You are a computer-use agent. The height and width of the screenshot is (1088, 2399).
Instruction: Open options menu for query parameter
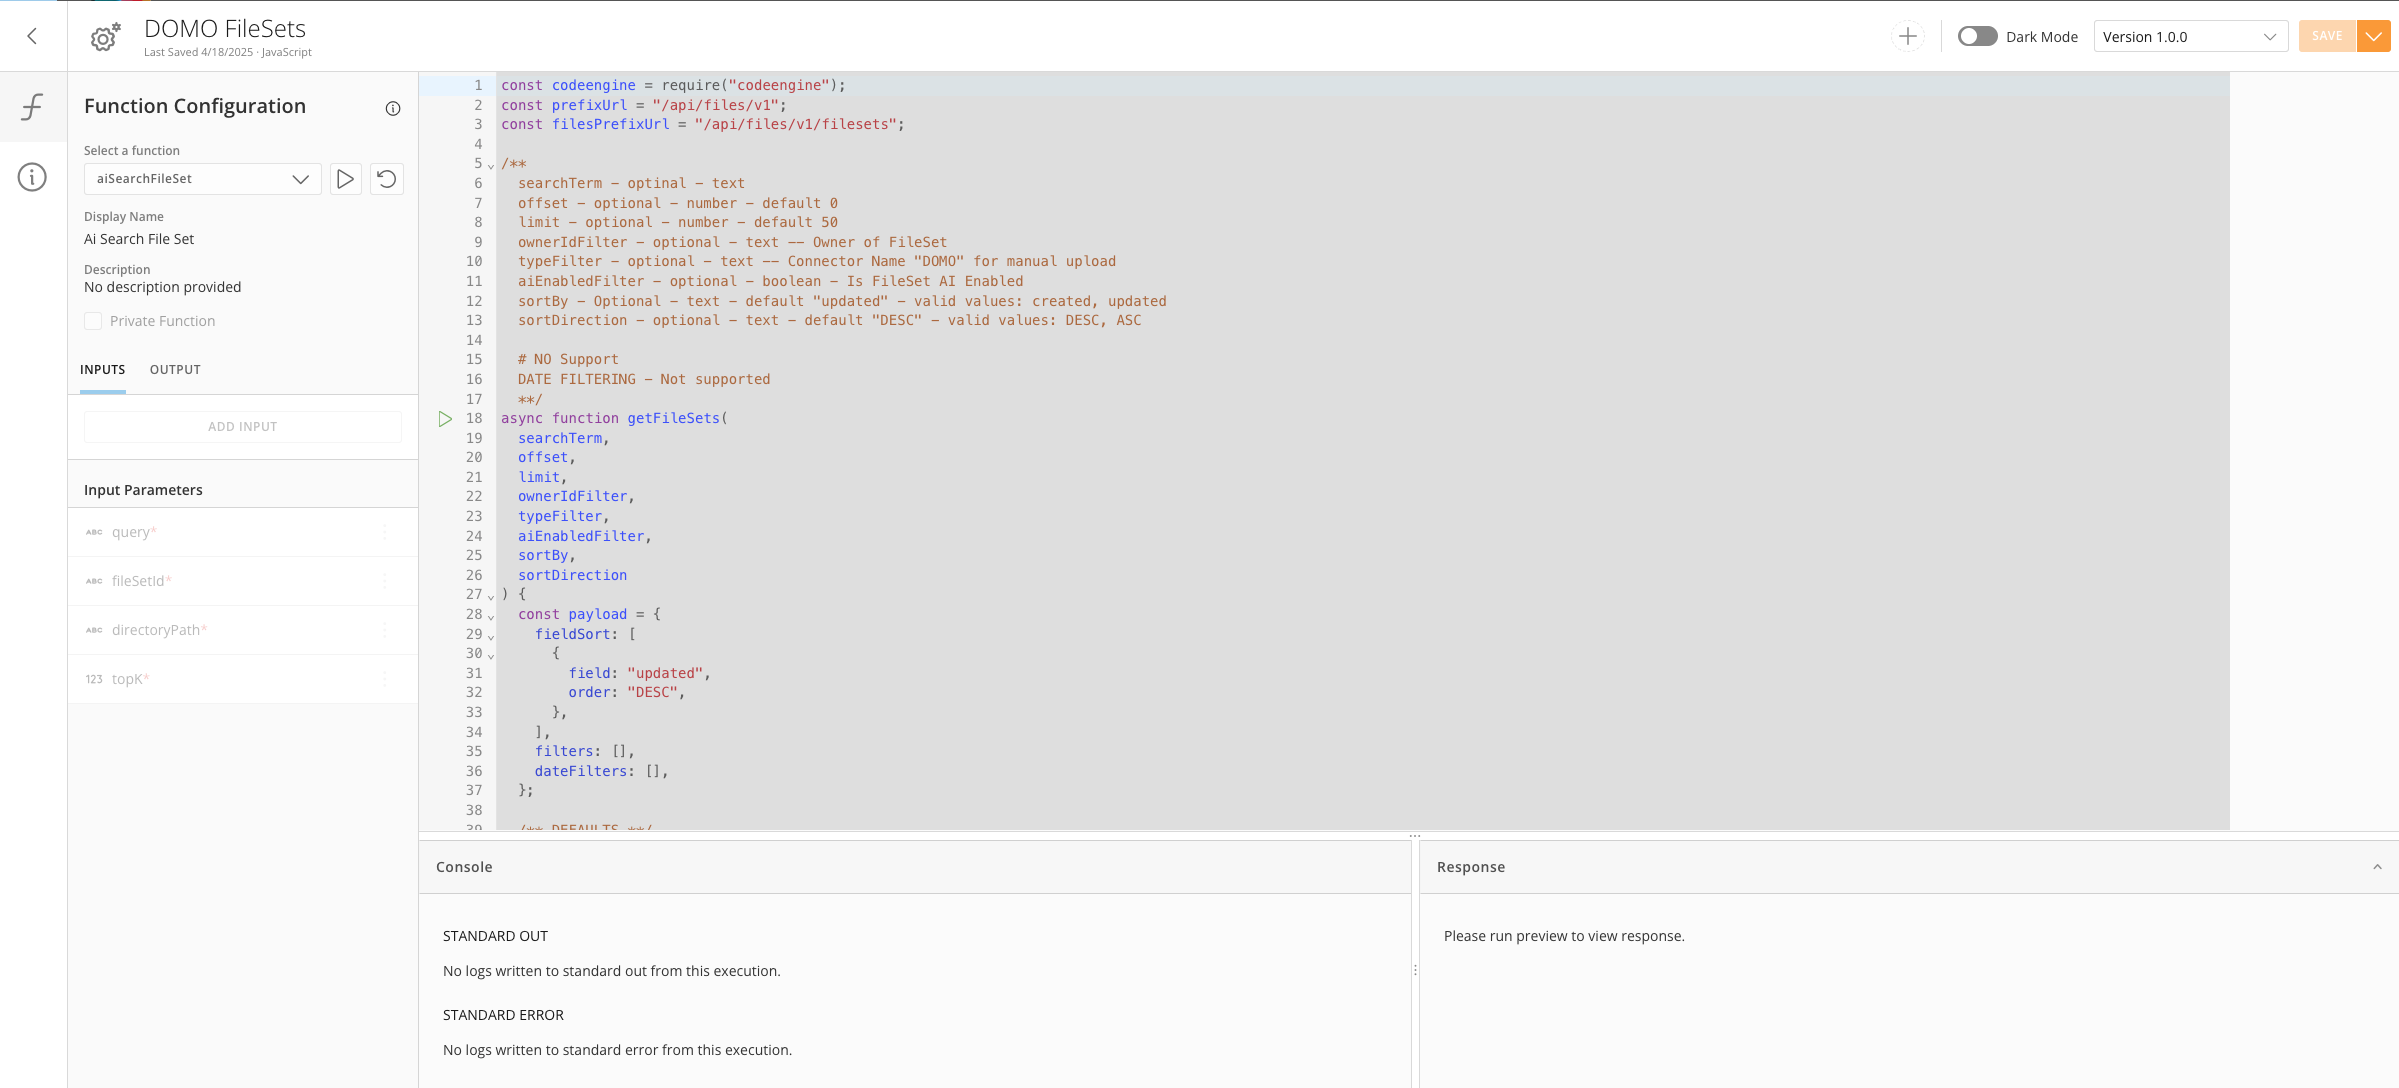pyautogui.click(x=385, y=532)
